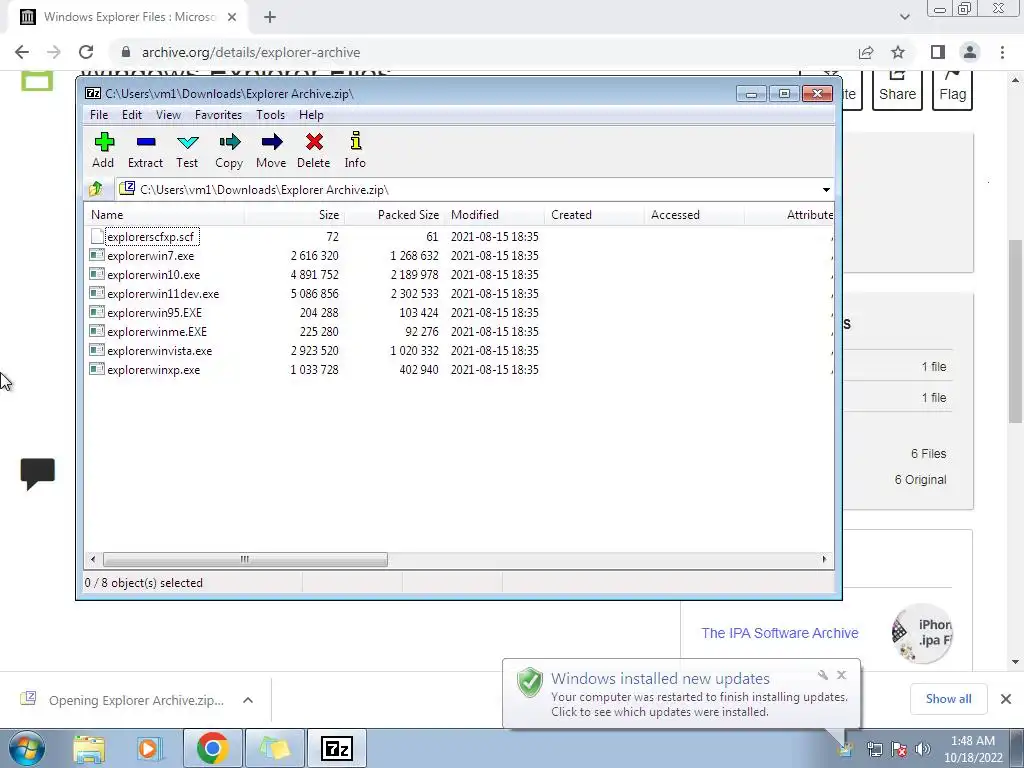1024x768 pixels.
Task: Open the Favorites menu
Action: (x=218, y=115)
